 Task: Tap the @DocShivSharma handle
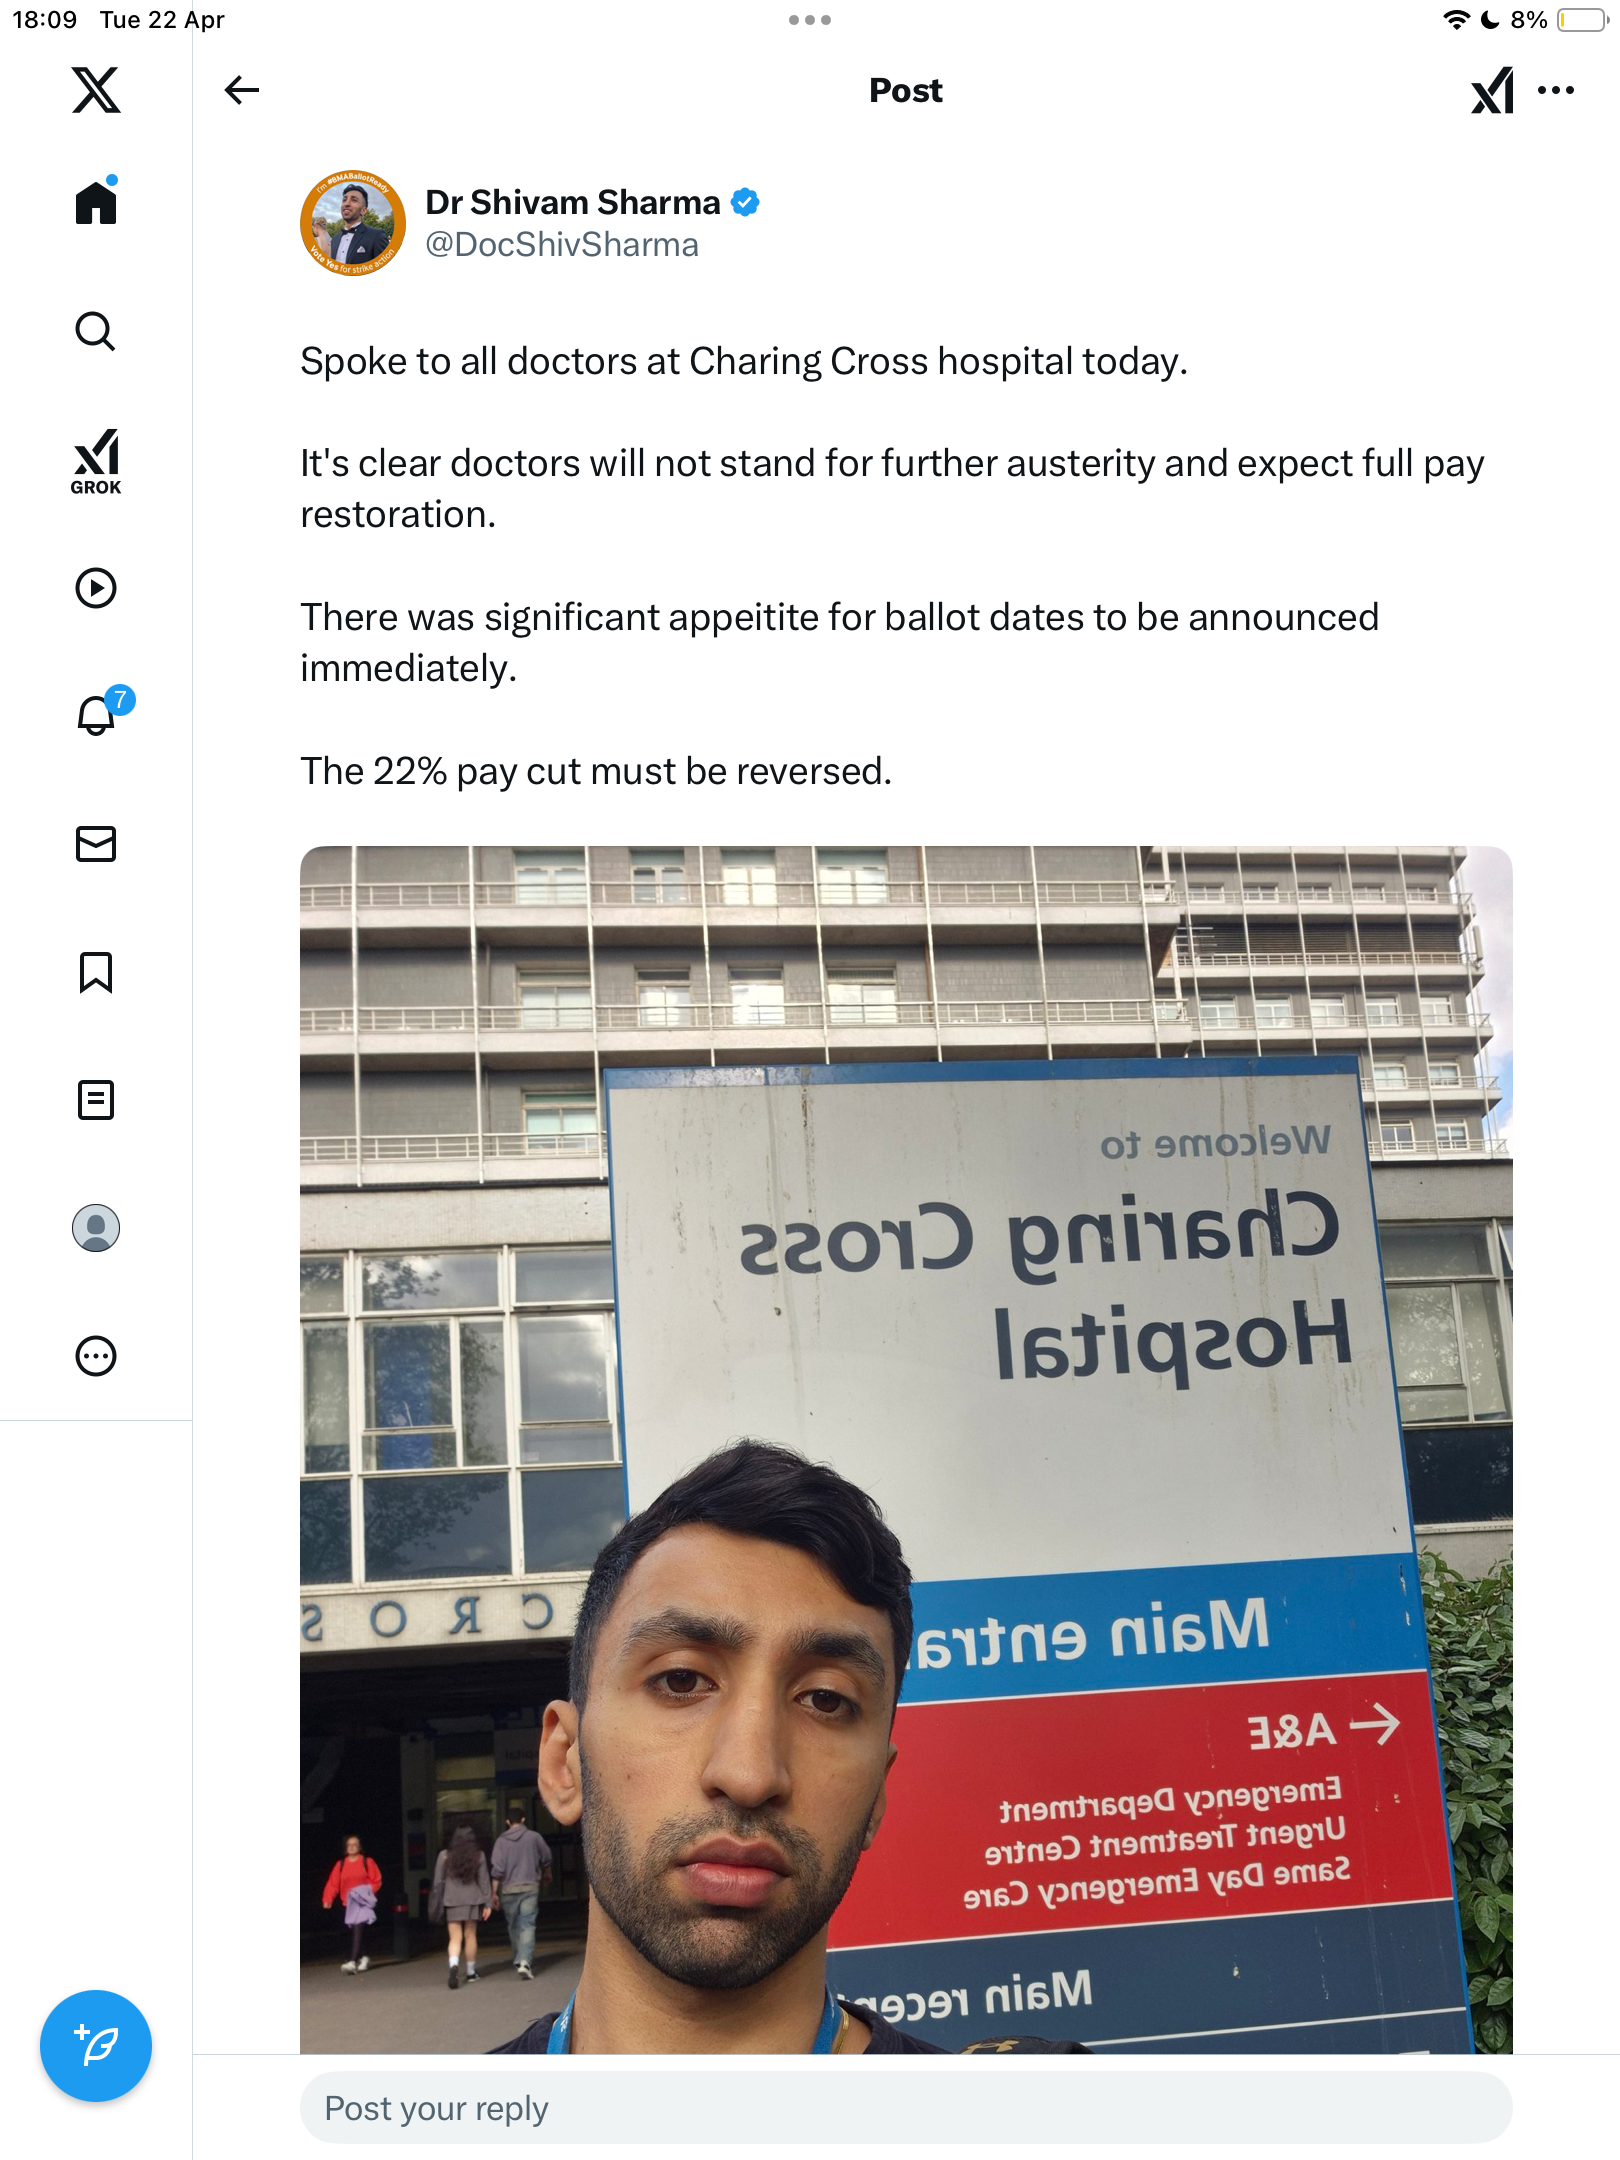tap(562, 245)
